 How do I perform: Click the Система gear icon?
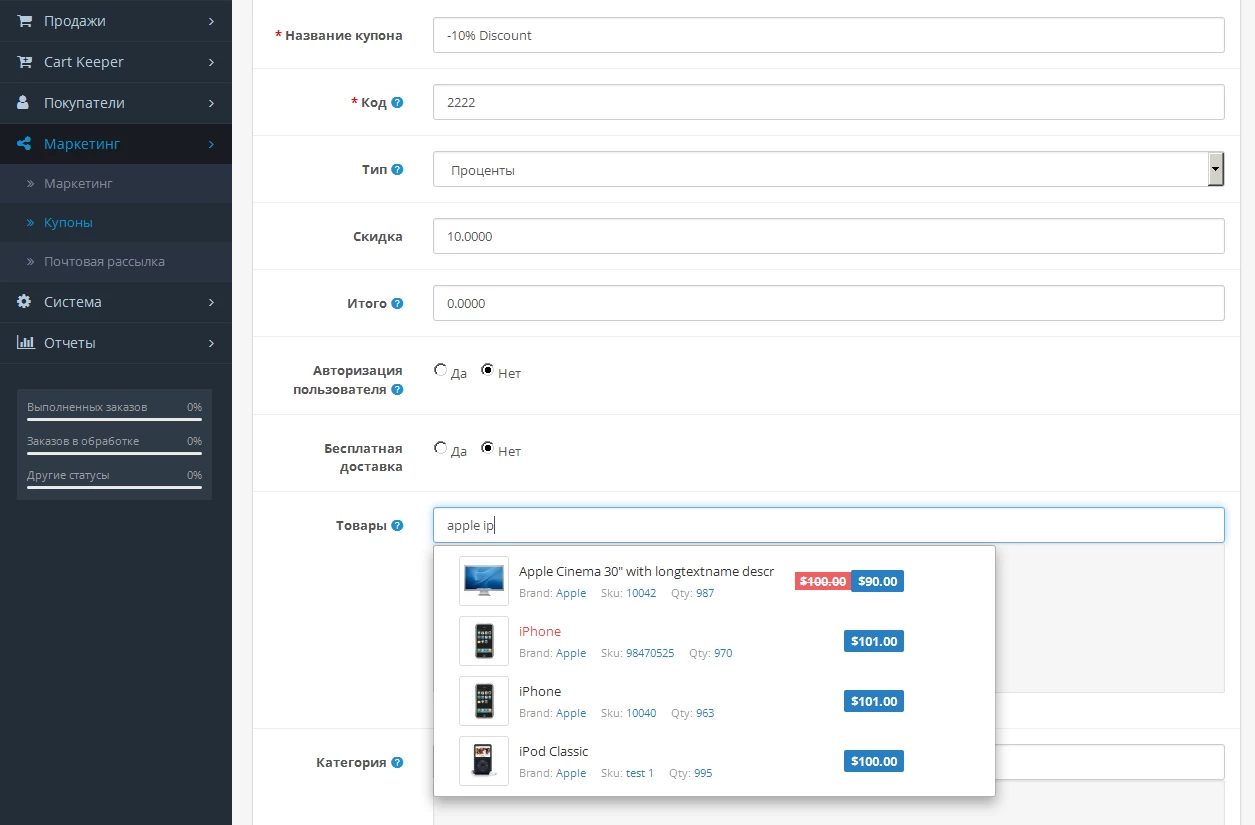click(25, 301)
